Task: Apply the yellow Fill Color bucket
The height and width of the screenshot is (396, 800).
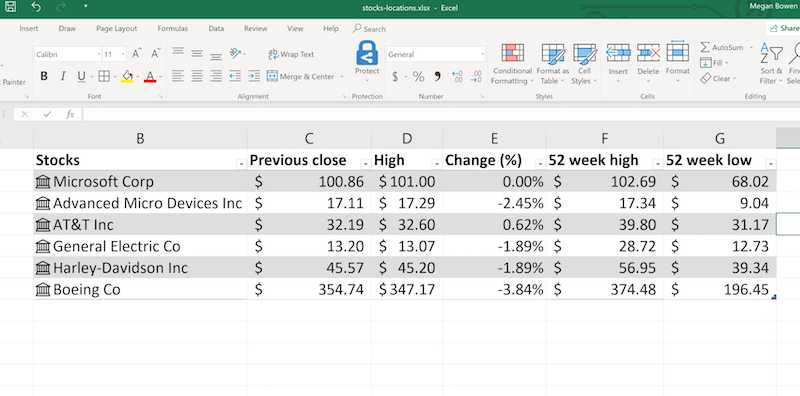Action: 127,77
